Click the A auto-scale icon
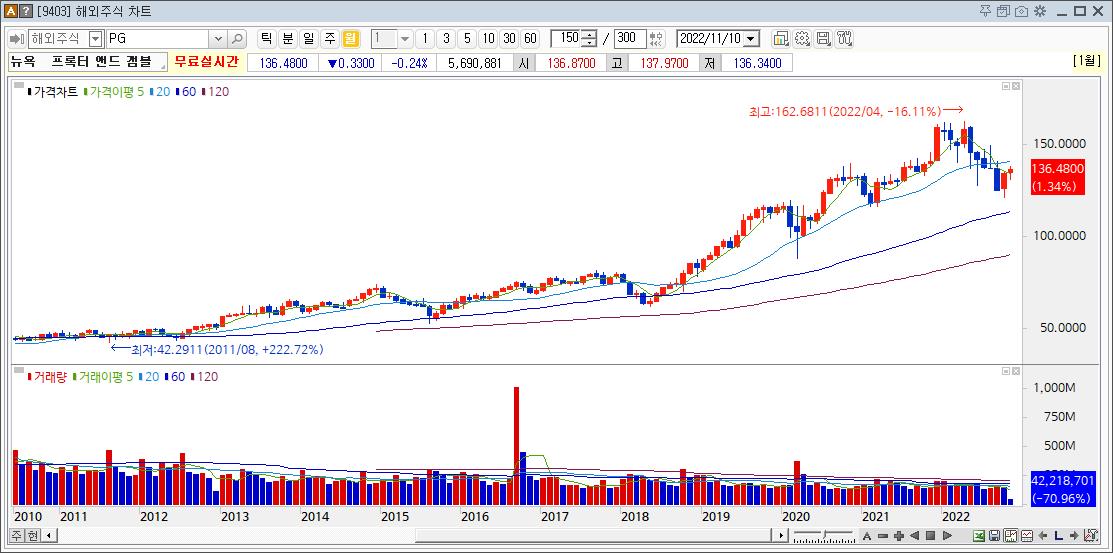Viewport: 1113px width, 553px height. coord(867,535)
